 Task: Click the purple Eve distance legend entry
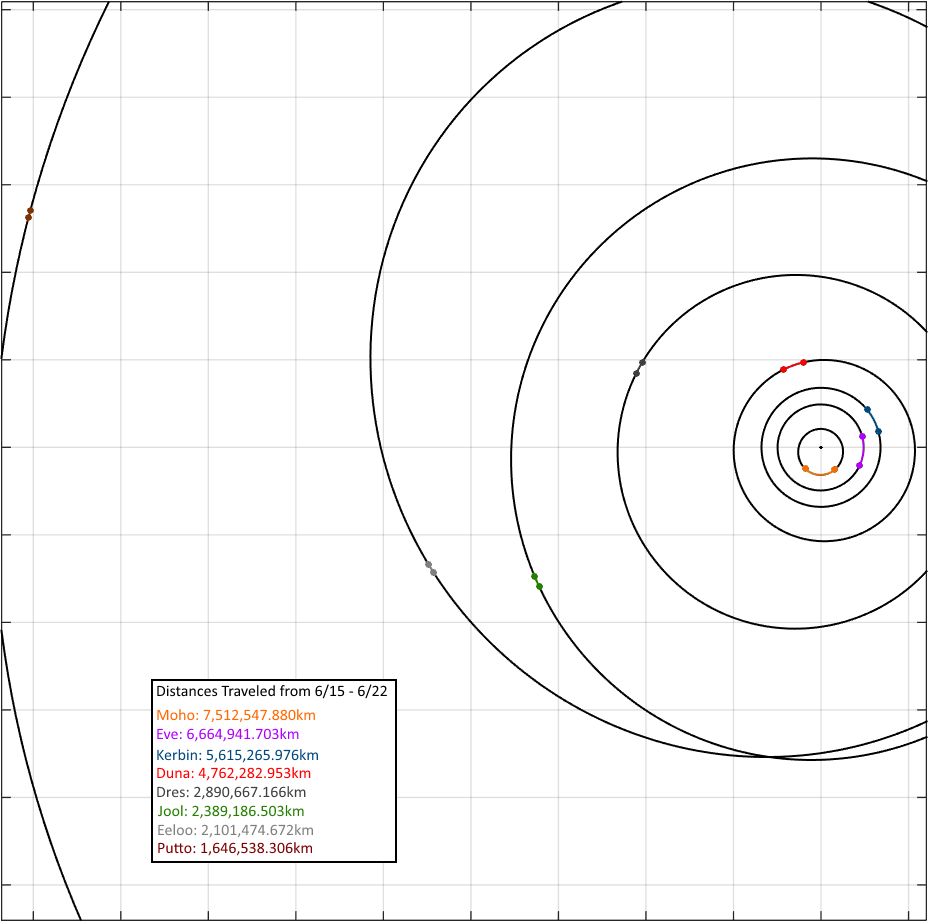[228, 734]
